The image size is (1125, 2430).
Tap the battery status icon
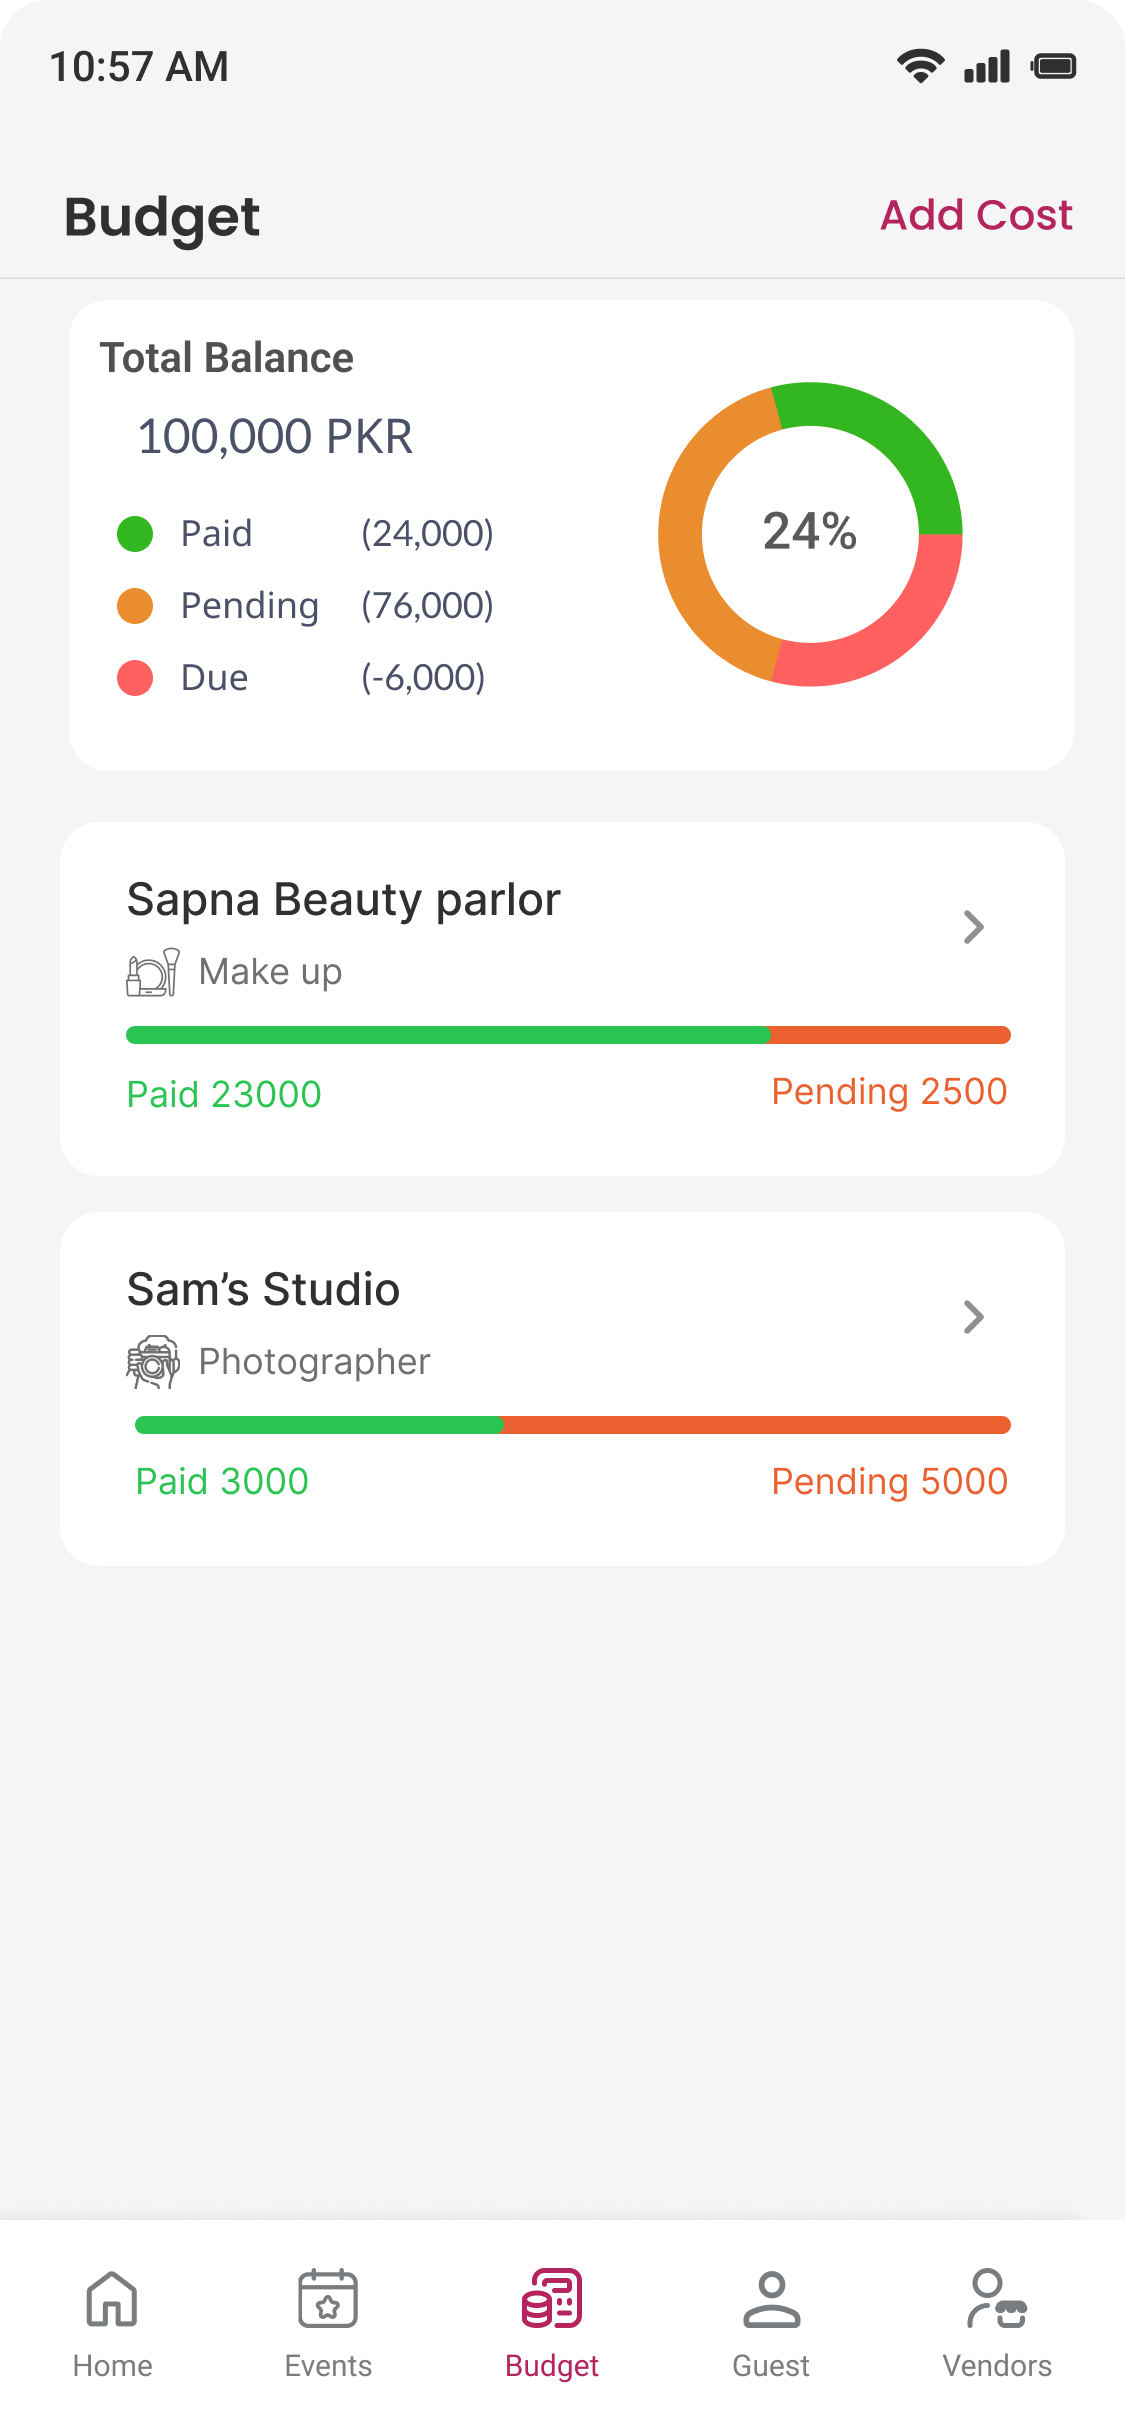(1054, 67)
